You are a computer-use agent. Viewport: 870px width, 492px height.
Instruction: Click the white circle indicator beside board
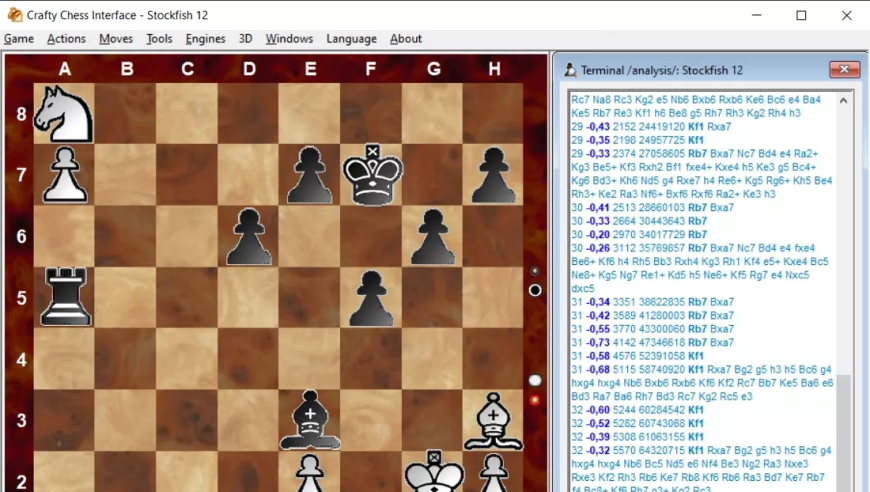(x=535, y=381)
